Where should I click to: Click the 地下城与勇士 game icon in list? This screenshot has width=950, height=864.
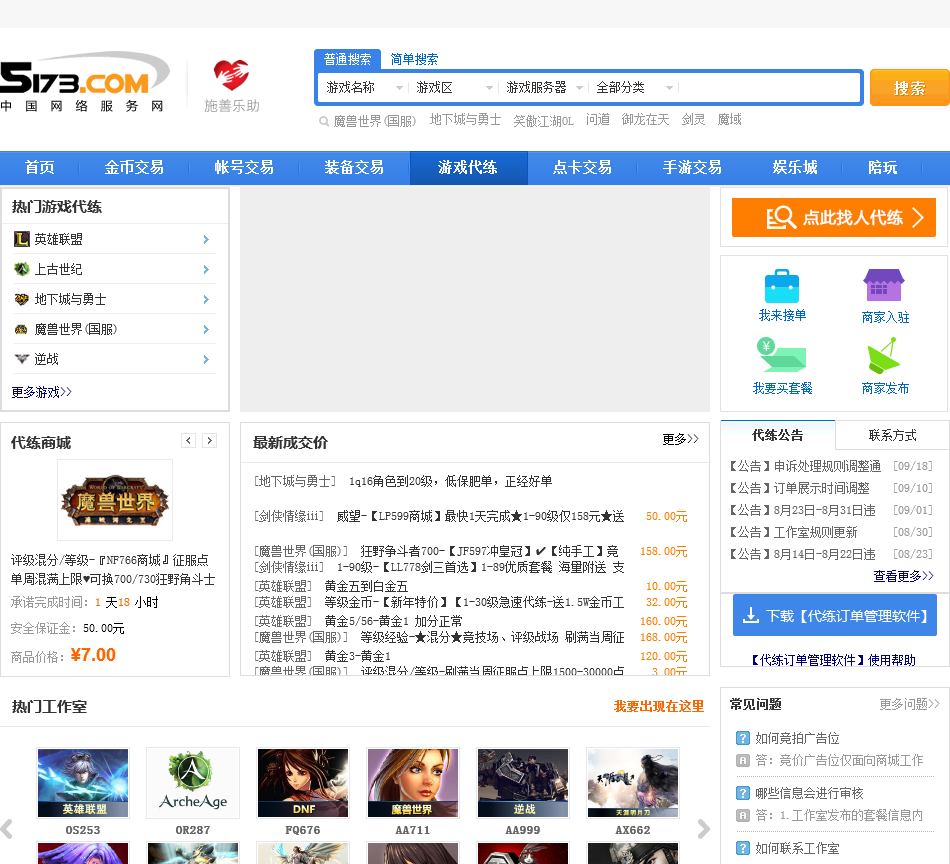(22, 299)
